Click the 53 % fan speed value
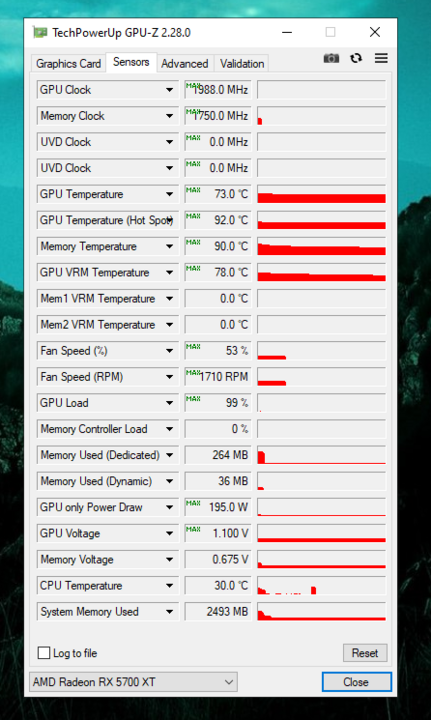 [218, 351]
